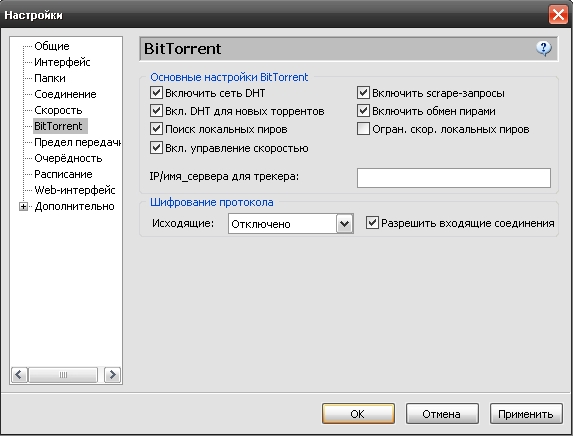Open the help question mark icon
Viewport: 573px width, 436px height.
544,48
